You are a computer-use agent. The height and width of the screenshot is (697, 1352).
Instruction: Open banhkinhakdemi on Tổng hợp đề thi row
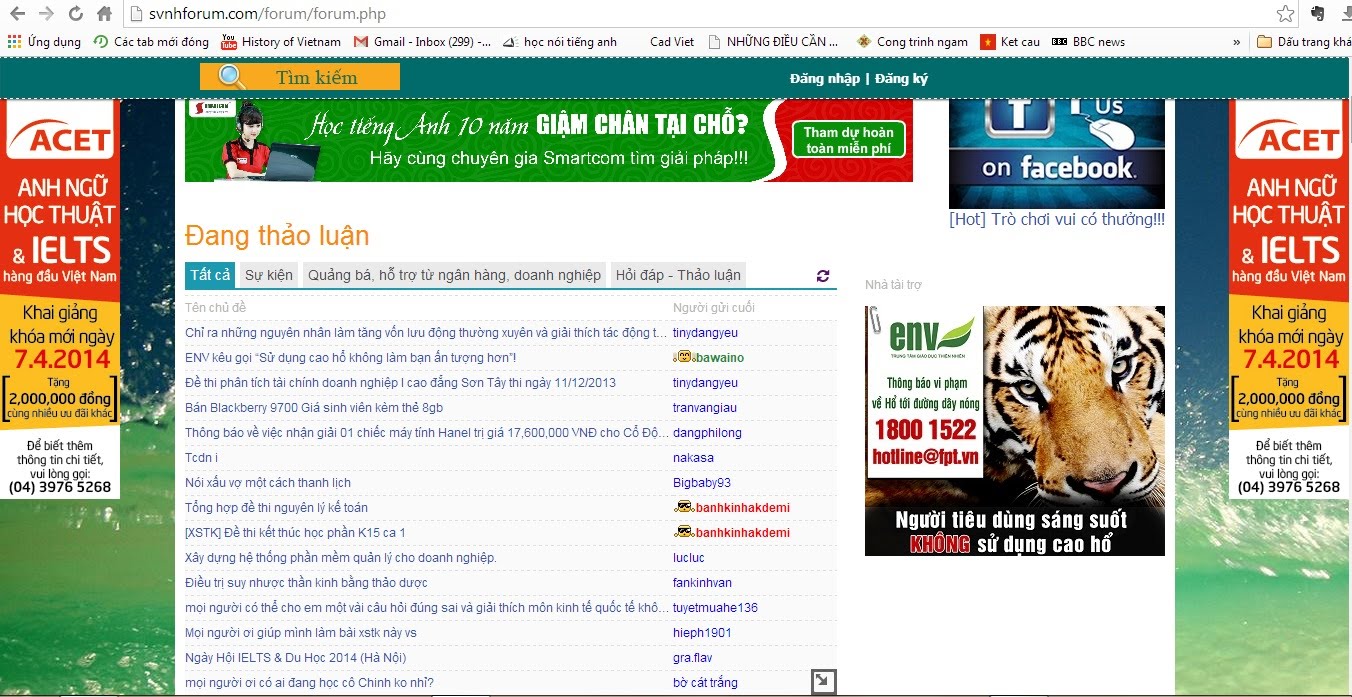coord(742,508)
